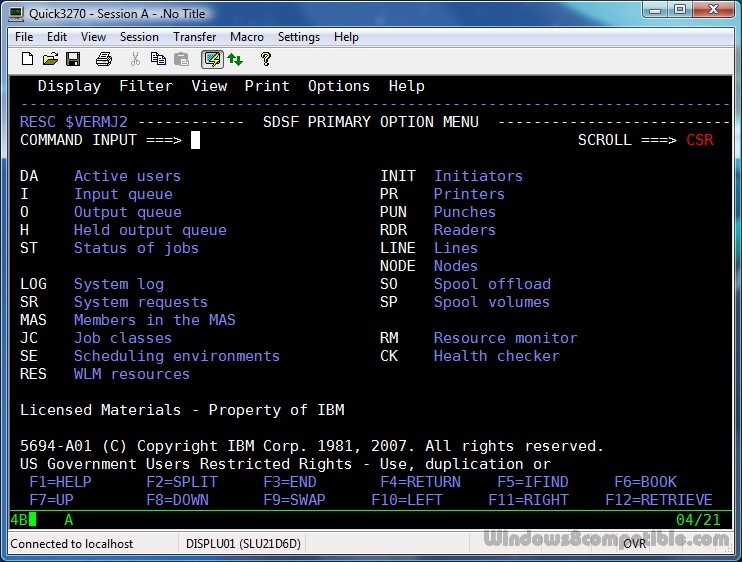Open the Help menu in menu bar
This screenshot has height=562, width=742.
point(346,37)
